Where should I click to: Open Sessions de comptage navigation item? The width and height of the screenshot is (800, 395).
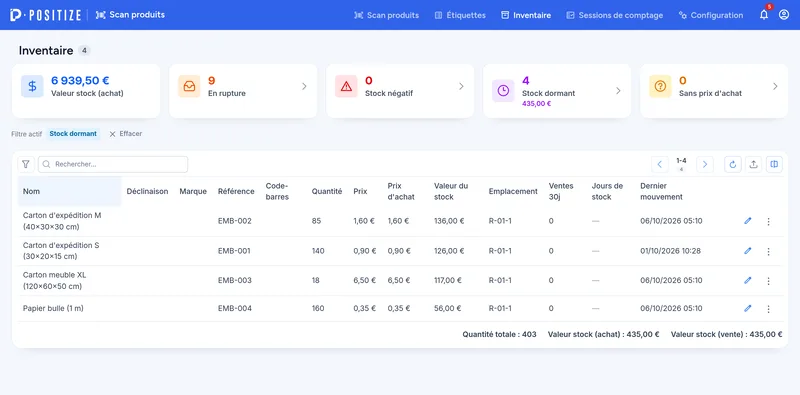(615, 15)
